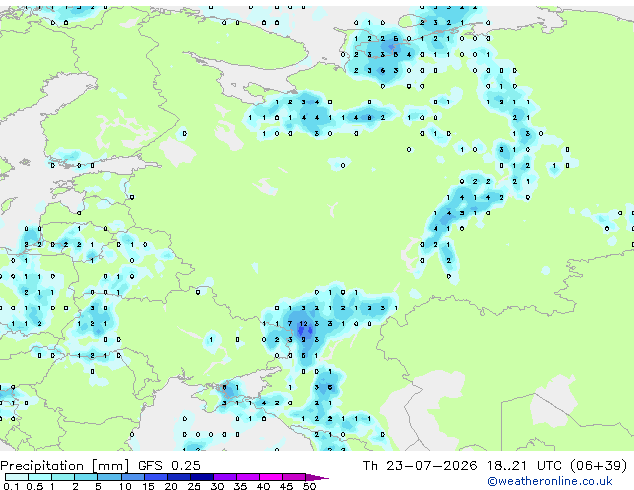
Task: Click the (06+39) forecast run text
Action: point(598,466)
